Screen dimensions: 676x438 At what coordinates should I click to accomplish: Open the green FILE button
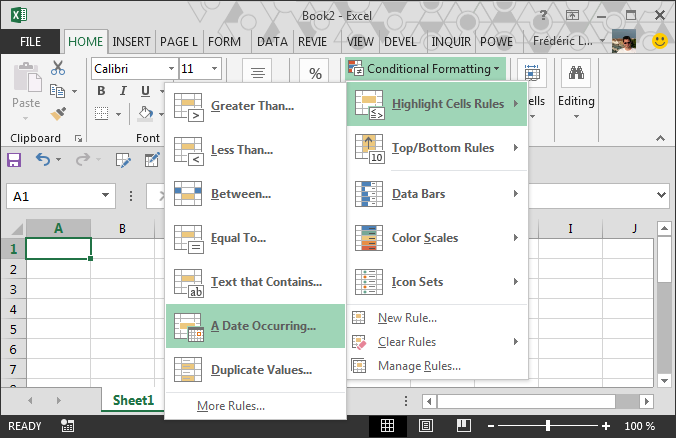[30, 42]
